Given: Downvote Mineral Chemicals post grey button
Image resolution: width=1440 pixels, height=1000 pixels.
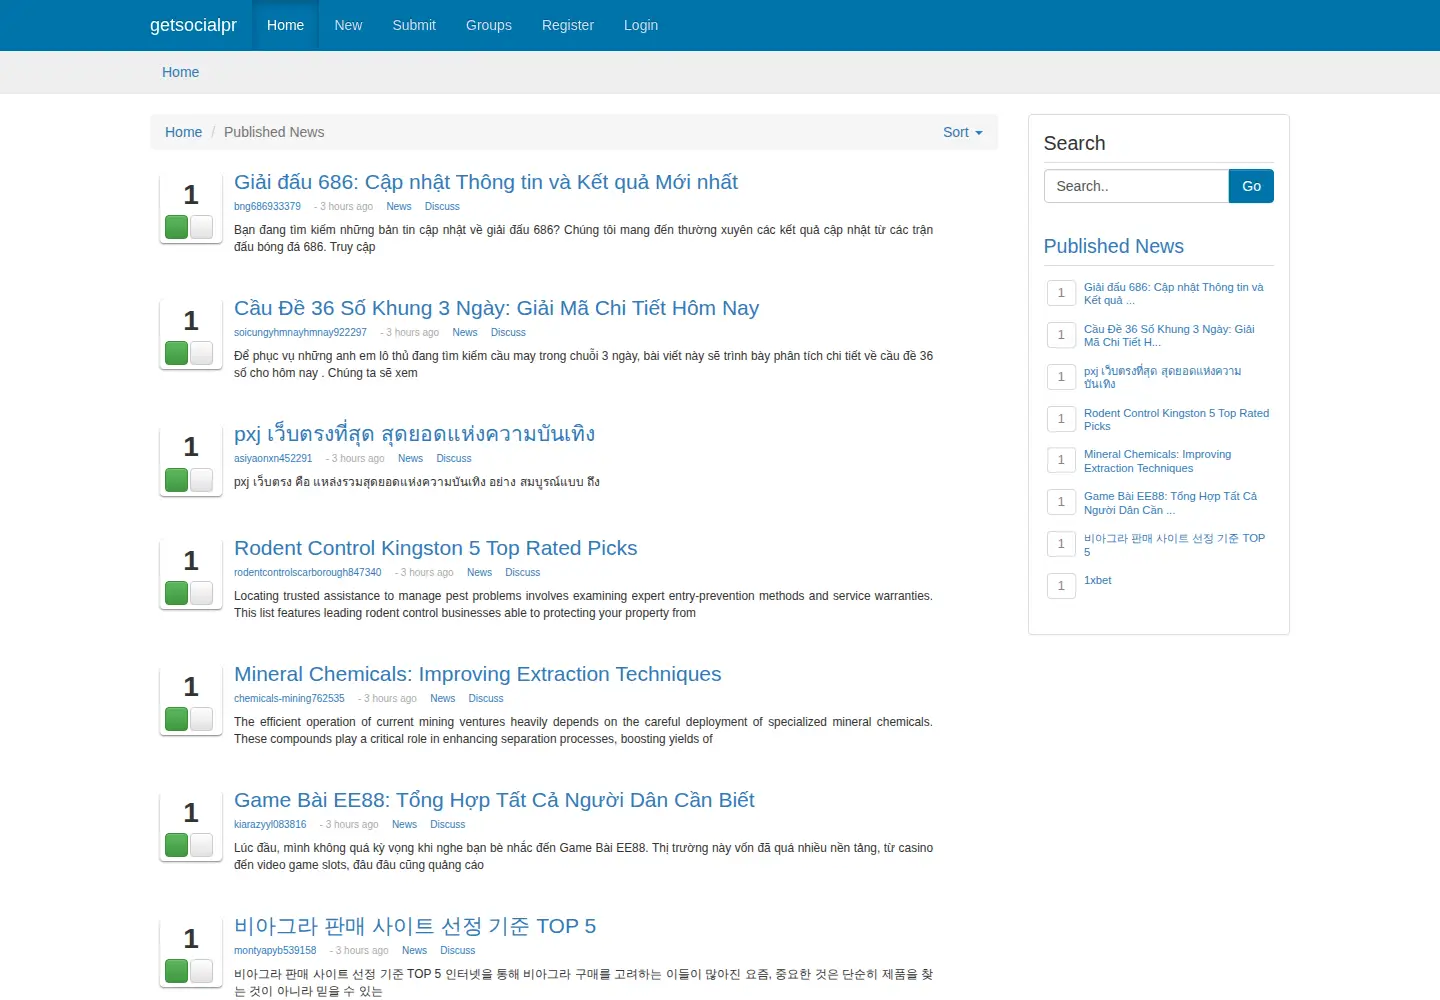Looking at the screenshot, I should tap(201, 719).
